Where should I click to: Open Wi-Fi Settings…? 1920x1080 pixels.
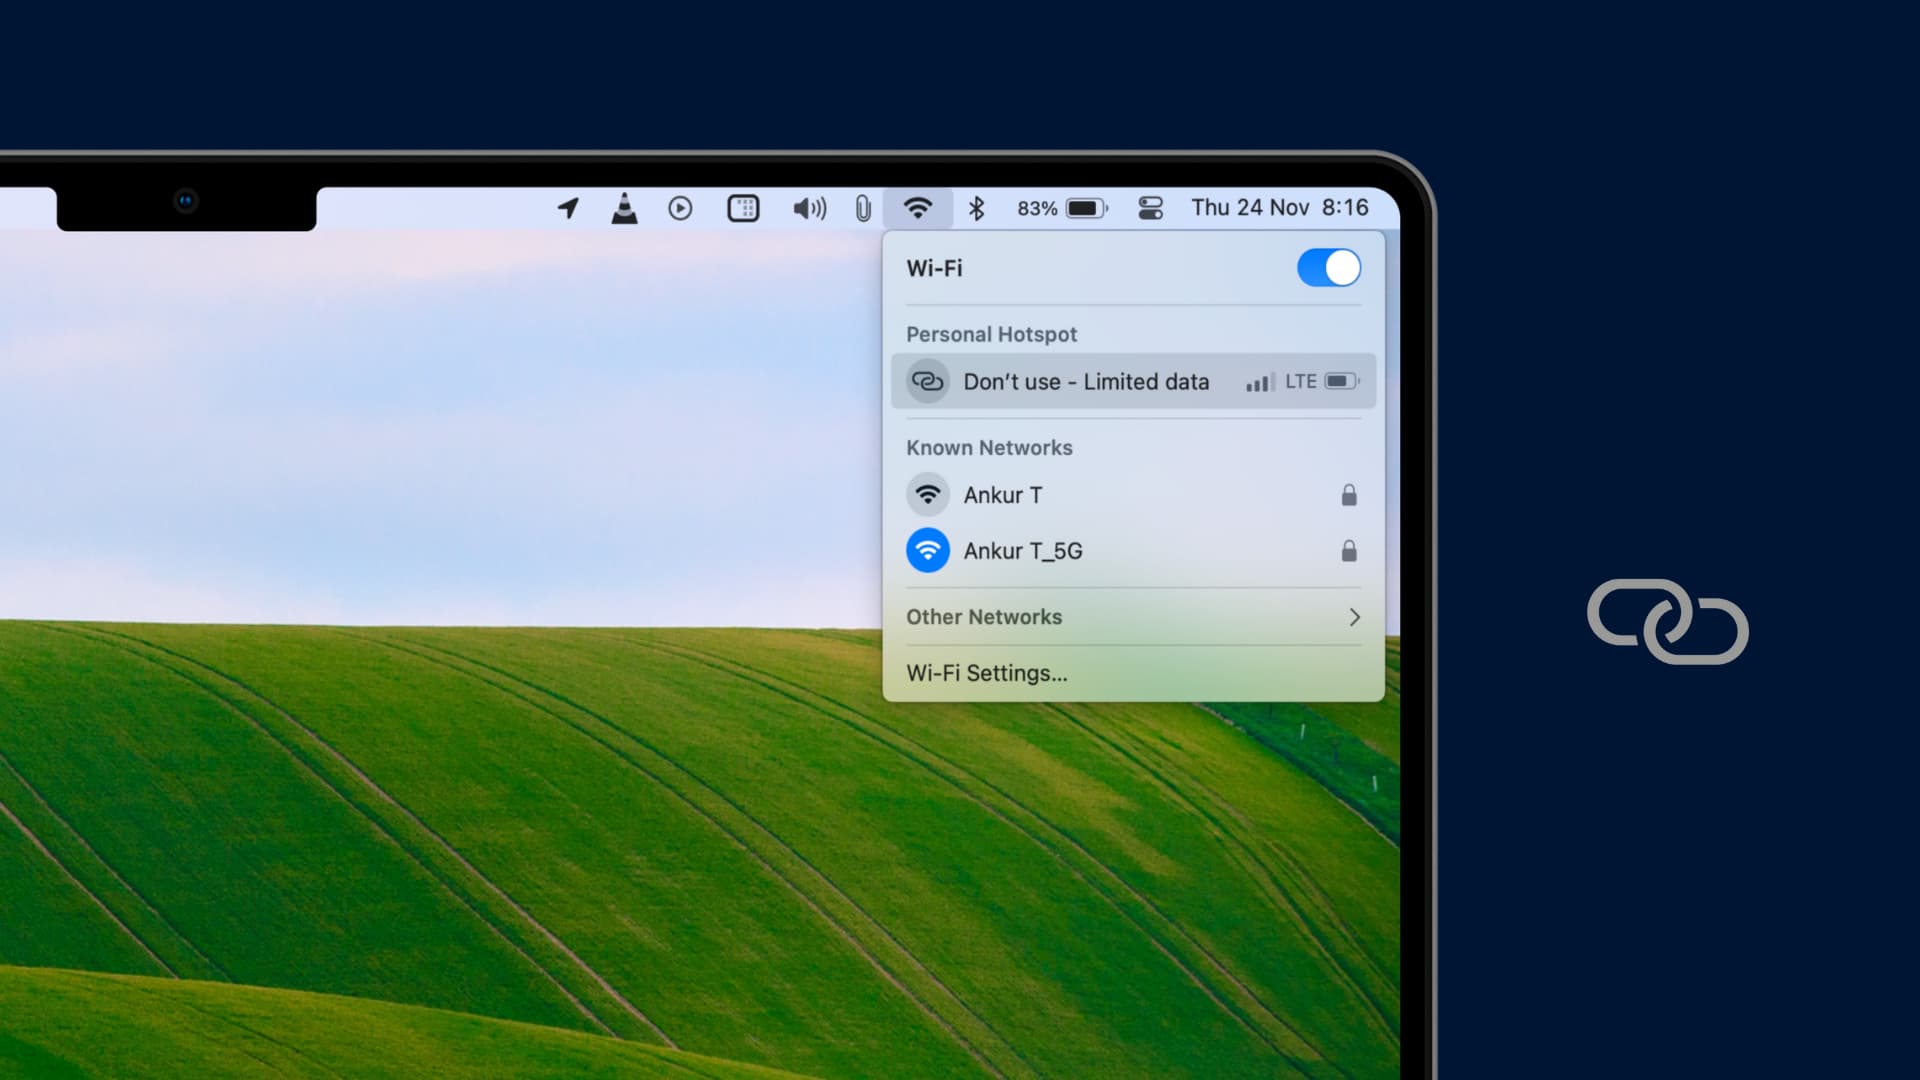point(986,673)
